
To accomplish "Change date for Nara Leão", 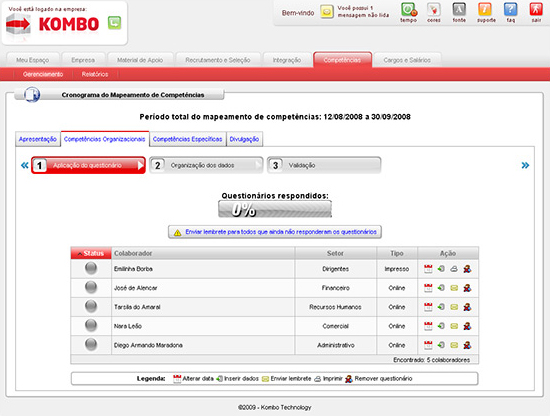I will coord(428,326).
